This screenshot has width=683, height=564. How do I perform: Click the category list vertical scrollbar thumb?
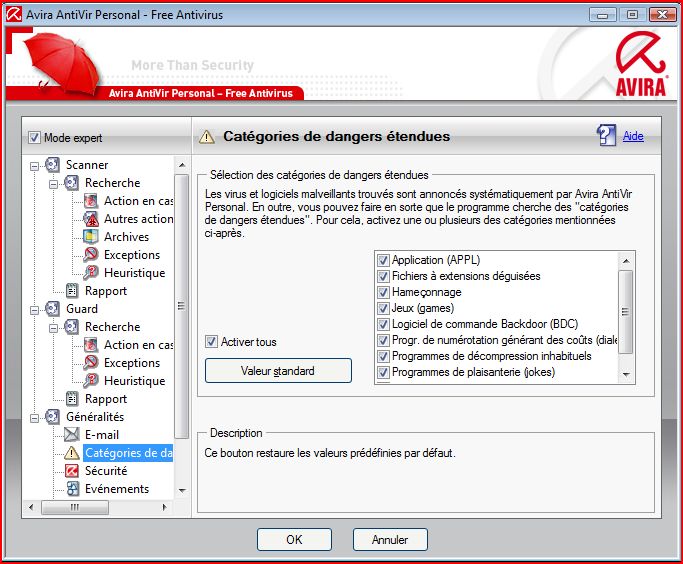(626, 311)
